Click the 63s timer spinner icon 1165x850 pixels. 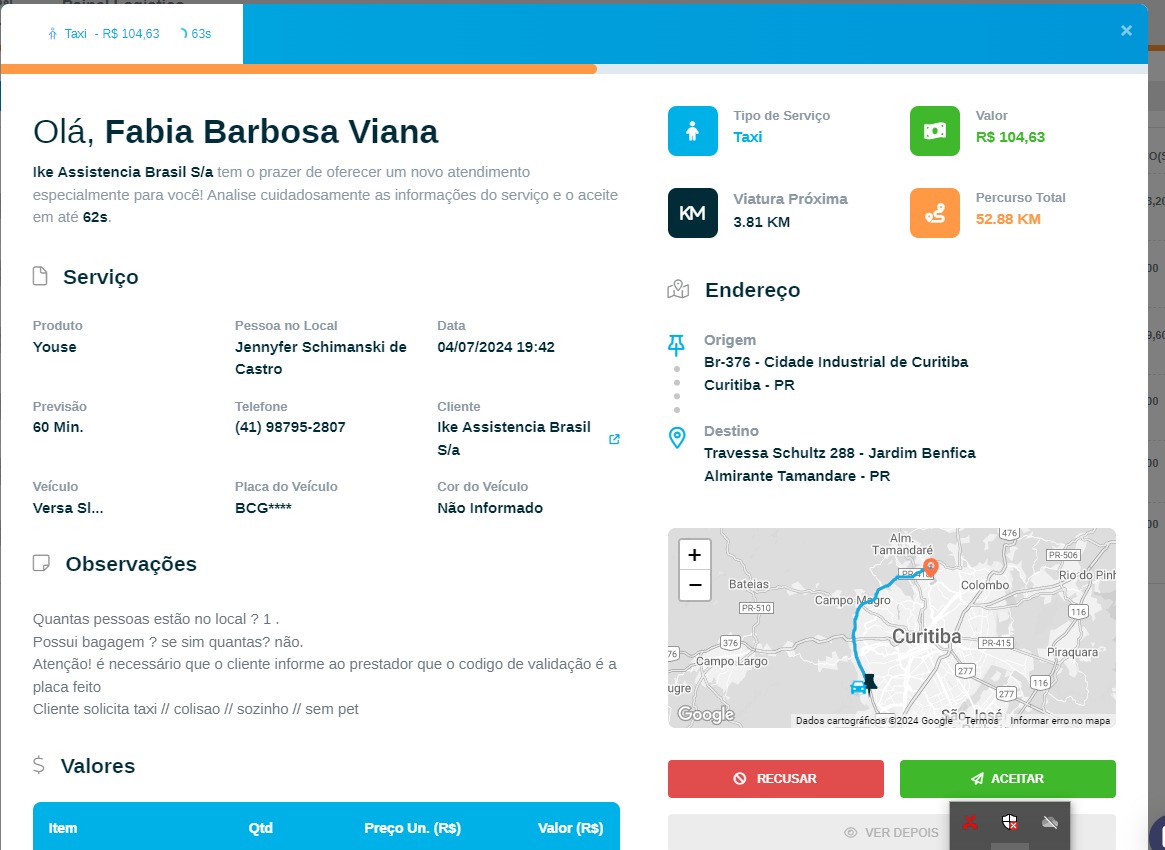click(x=184, y=33)
